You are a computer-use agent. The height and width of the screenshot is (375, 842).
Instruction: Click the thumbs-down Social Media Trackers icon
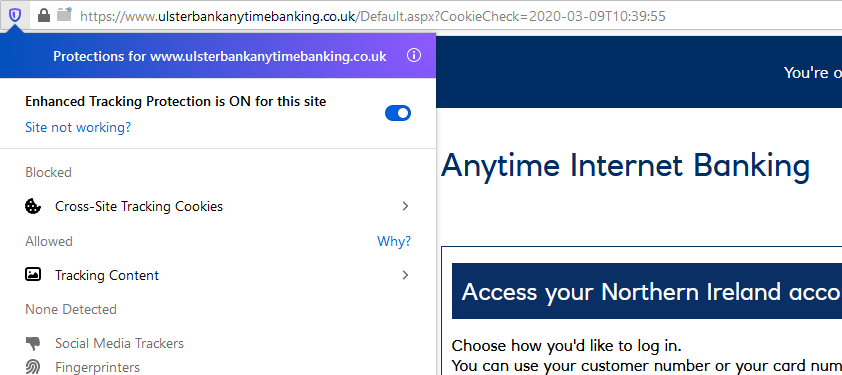(x=33, y=343)
